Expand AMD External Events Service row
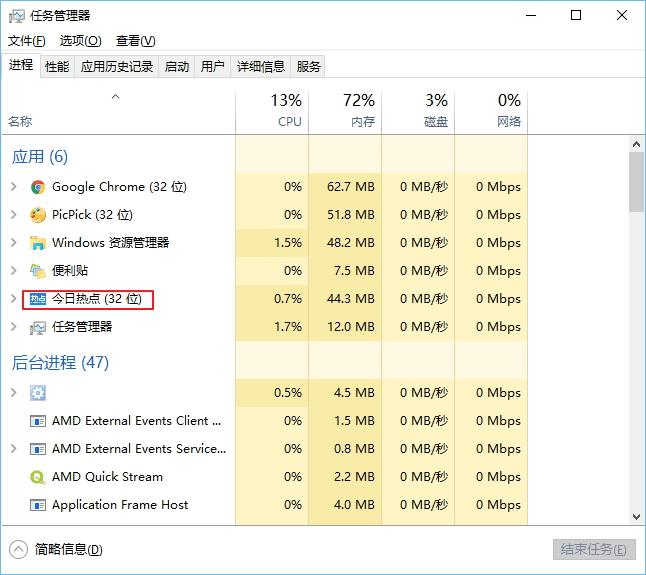Viewport: 646px width, 575px height. [x=13, y=449]
